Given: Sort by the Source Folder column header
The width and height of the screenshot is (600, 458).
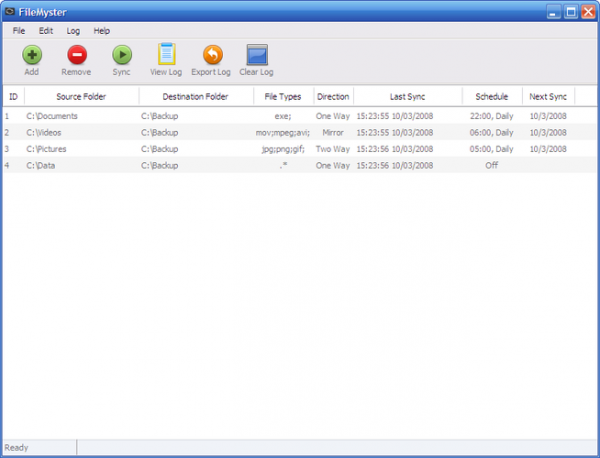Looking at the screenshot, I should click(x=81, y=97).
